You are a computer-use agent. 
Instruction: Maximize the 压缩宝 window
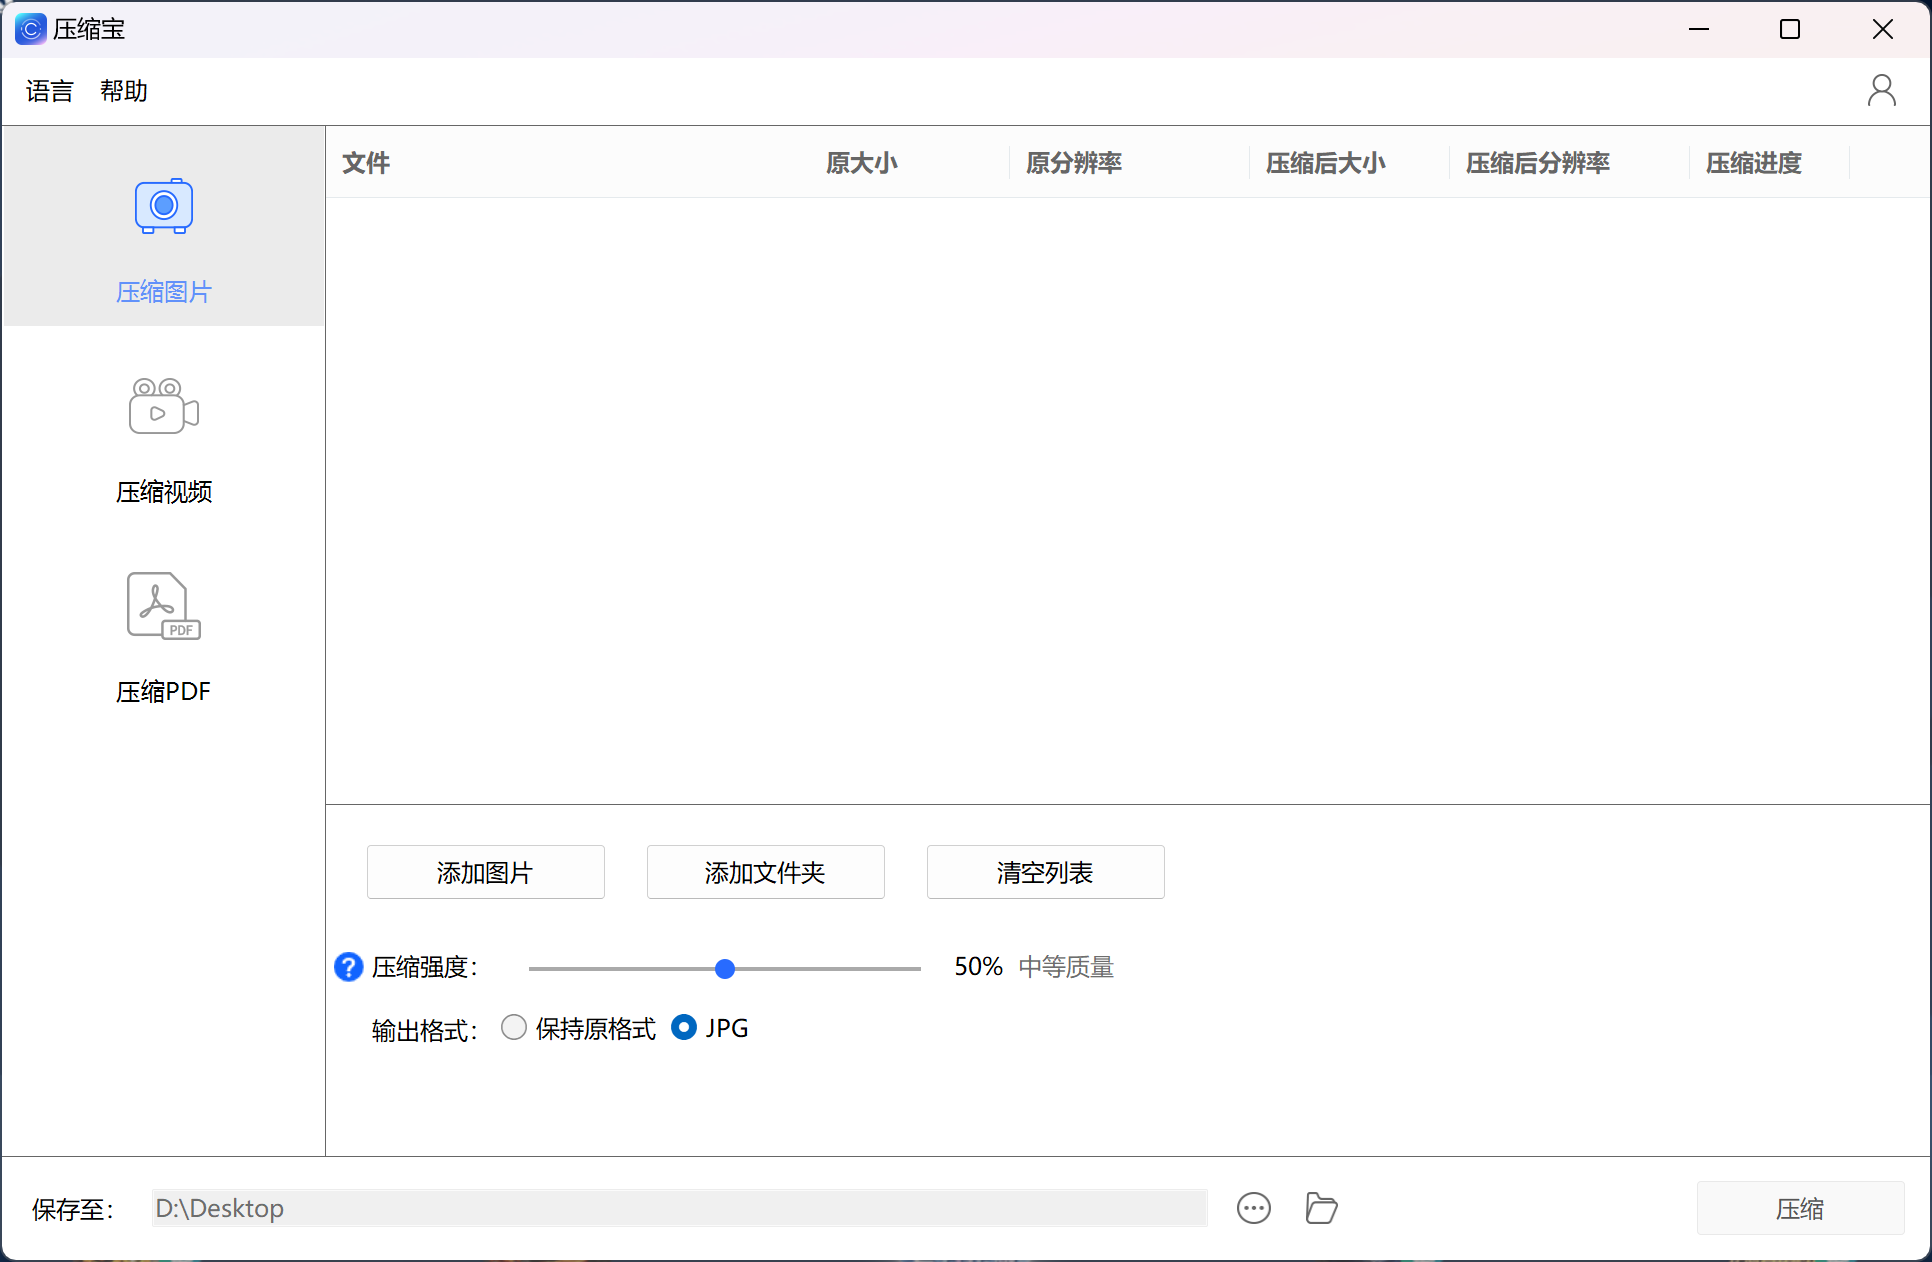pos(1790,29)
